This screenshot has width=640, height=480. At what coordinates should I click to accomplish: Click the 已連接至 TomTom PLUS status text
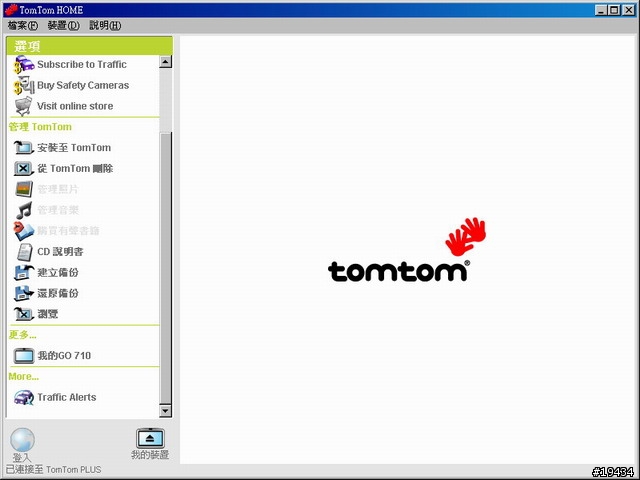pos(53,470)
